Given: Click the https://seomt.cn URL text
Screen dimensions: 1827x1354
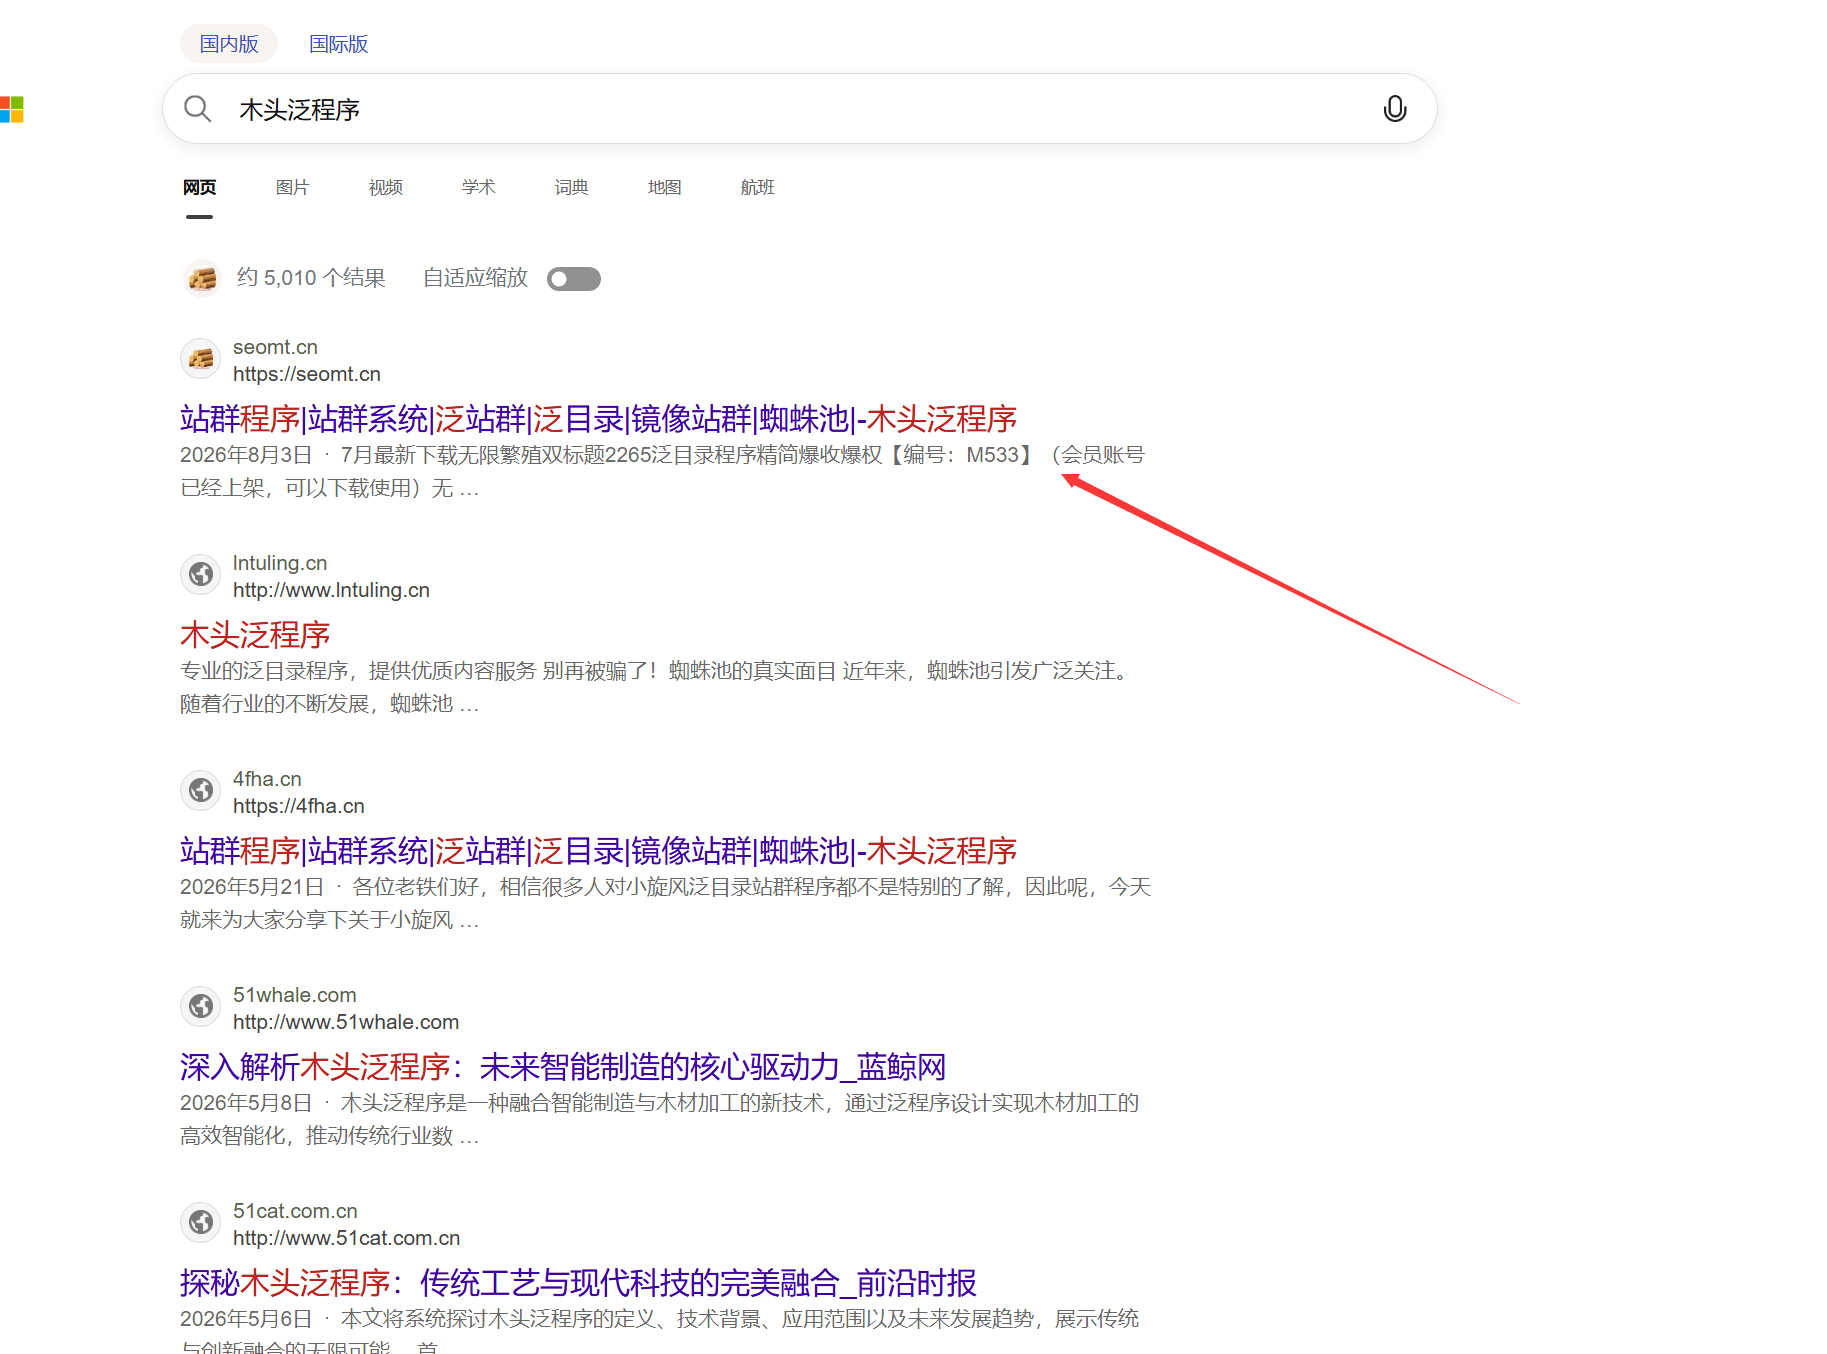Looking at the screenshot, I should [307, 374].
